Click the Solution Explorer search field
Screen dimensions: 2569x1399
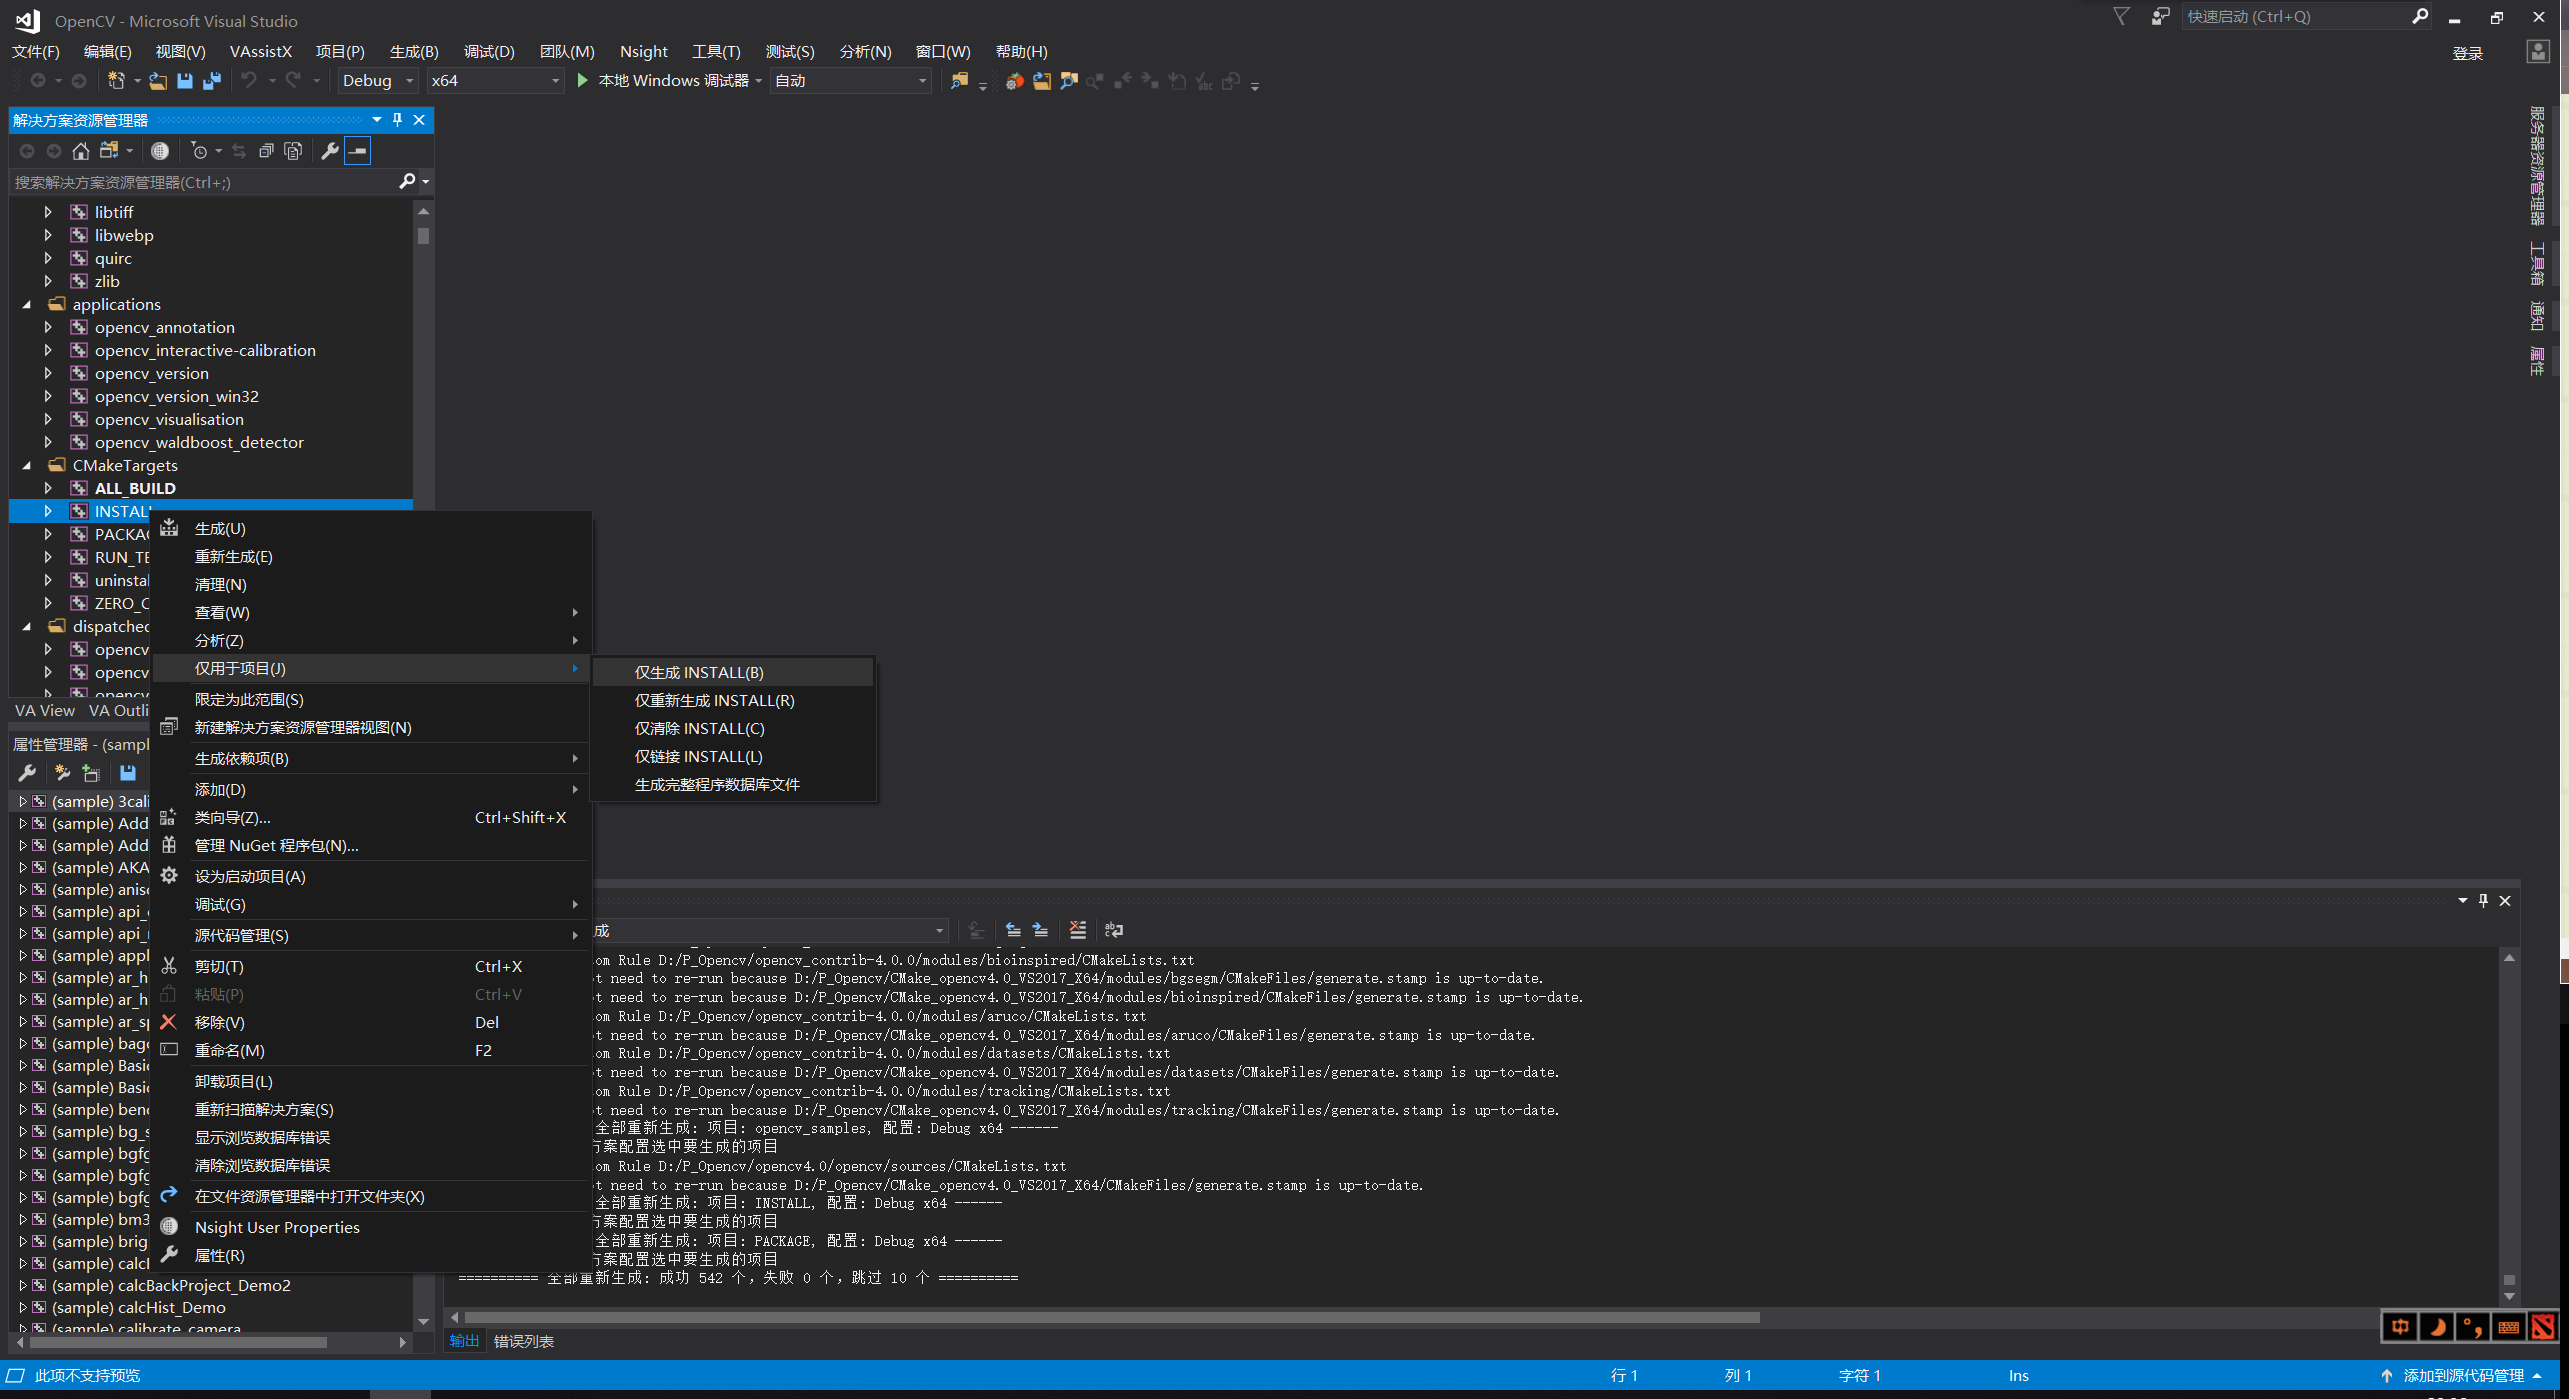pyautogui.click(x=200, y=182)
